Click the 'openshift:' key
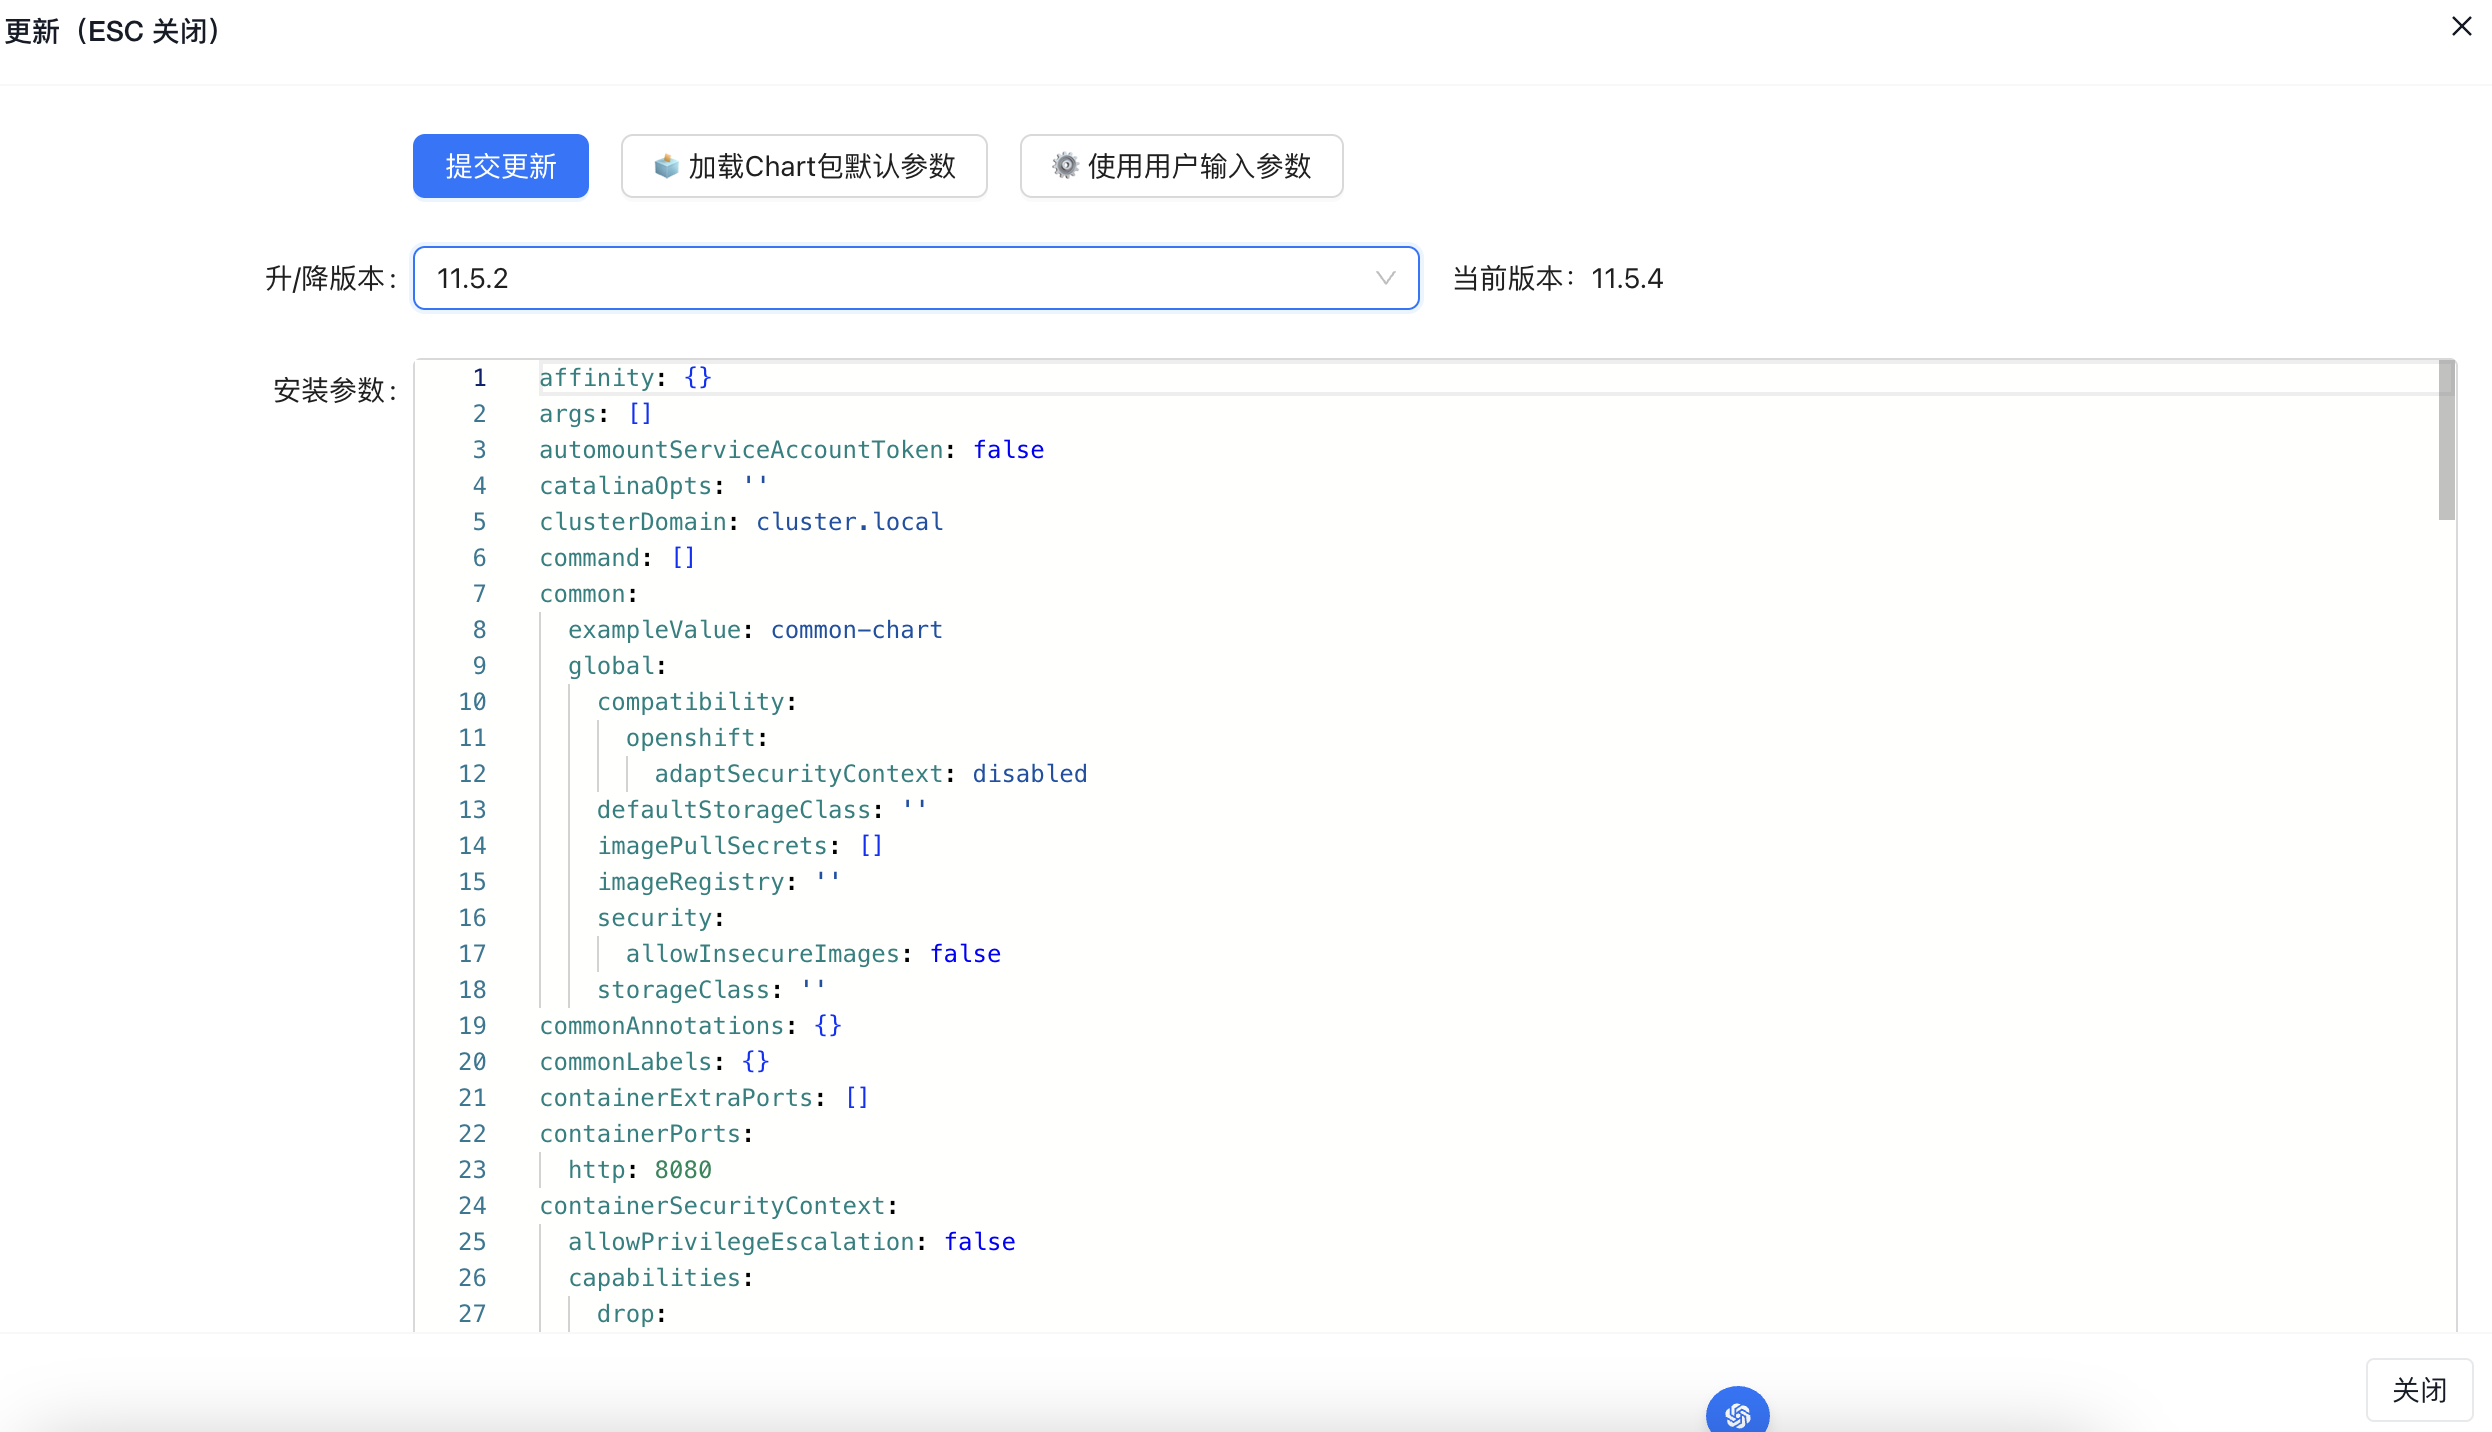The image size is (2492, 1432). pyautogui.click(x=696, y=738)
